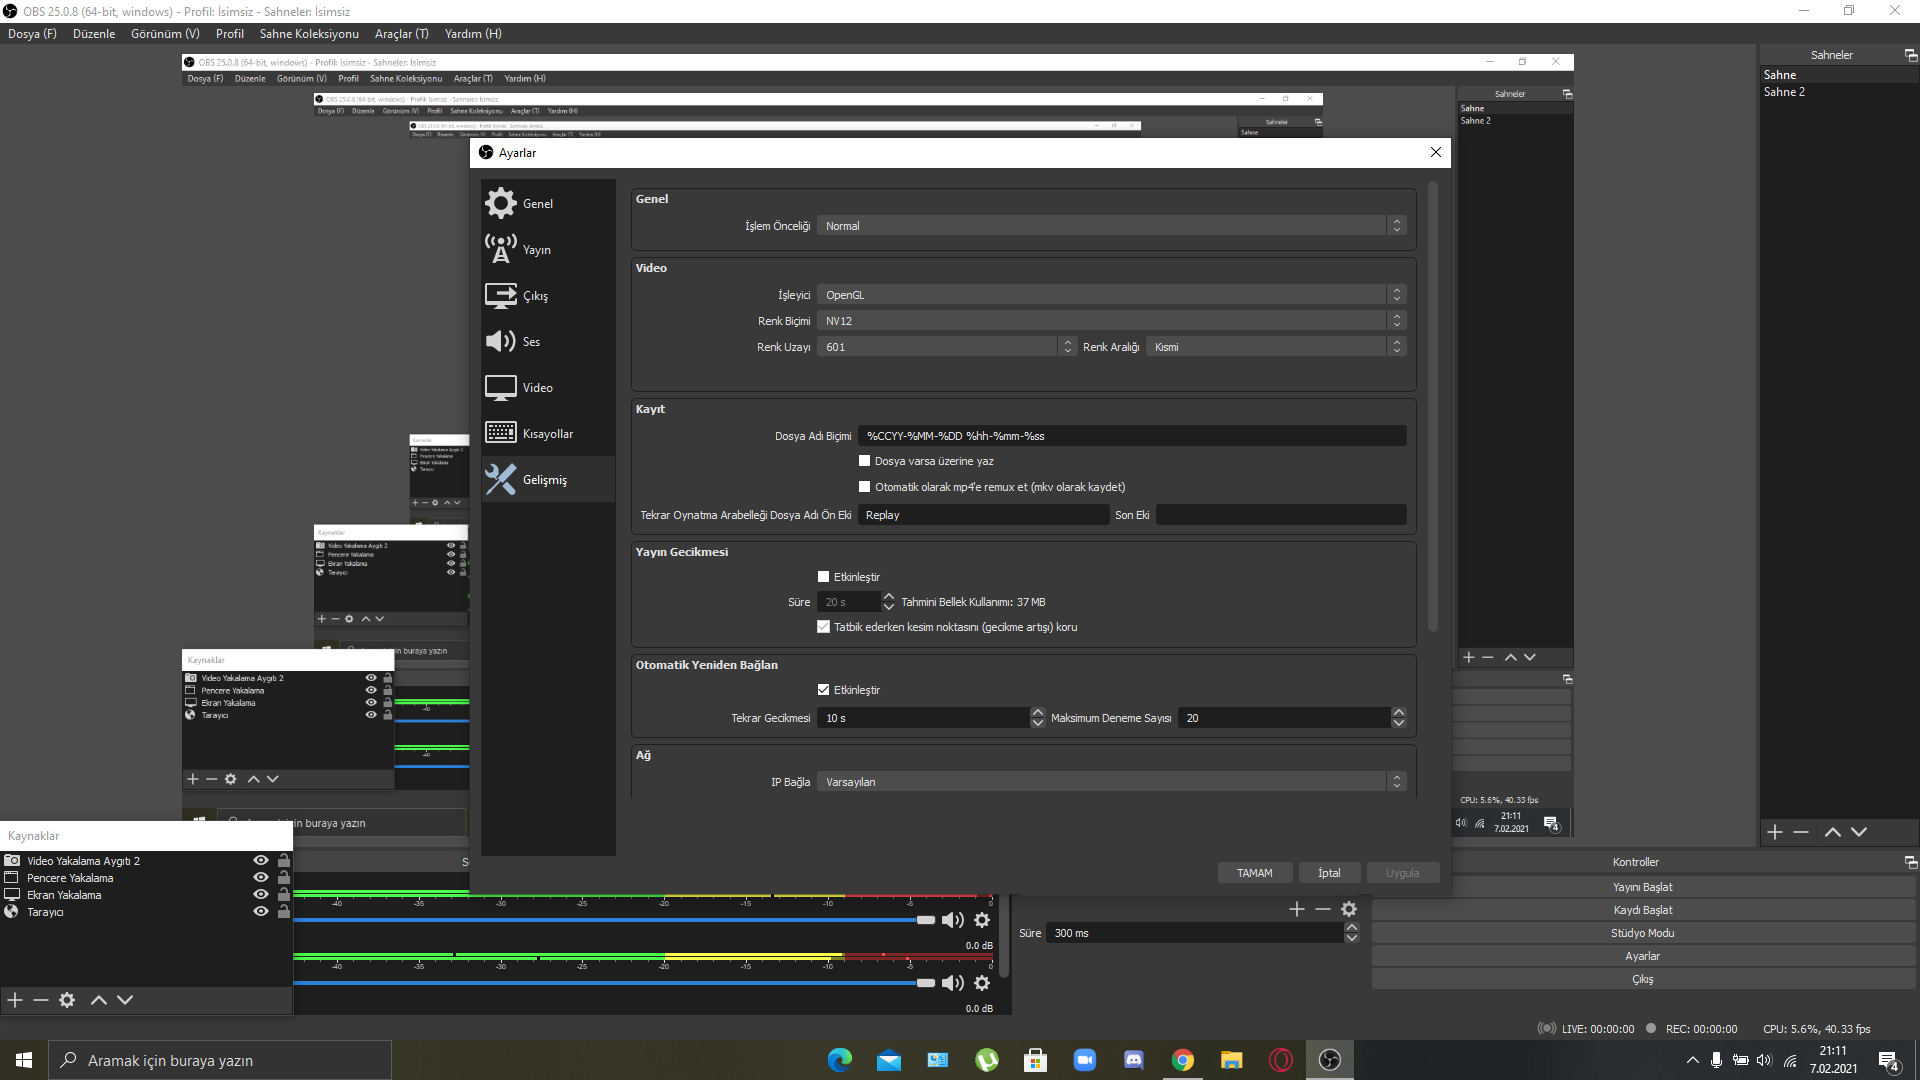Add a new scene with the plus icon
The image size is (1920, 1080).
pos(1775,832)
